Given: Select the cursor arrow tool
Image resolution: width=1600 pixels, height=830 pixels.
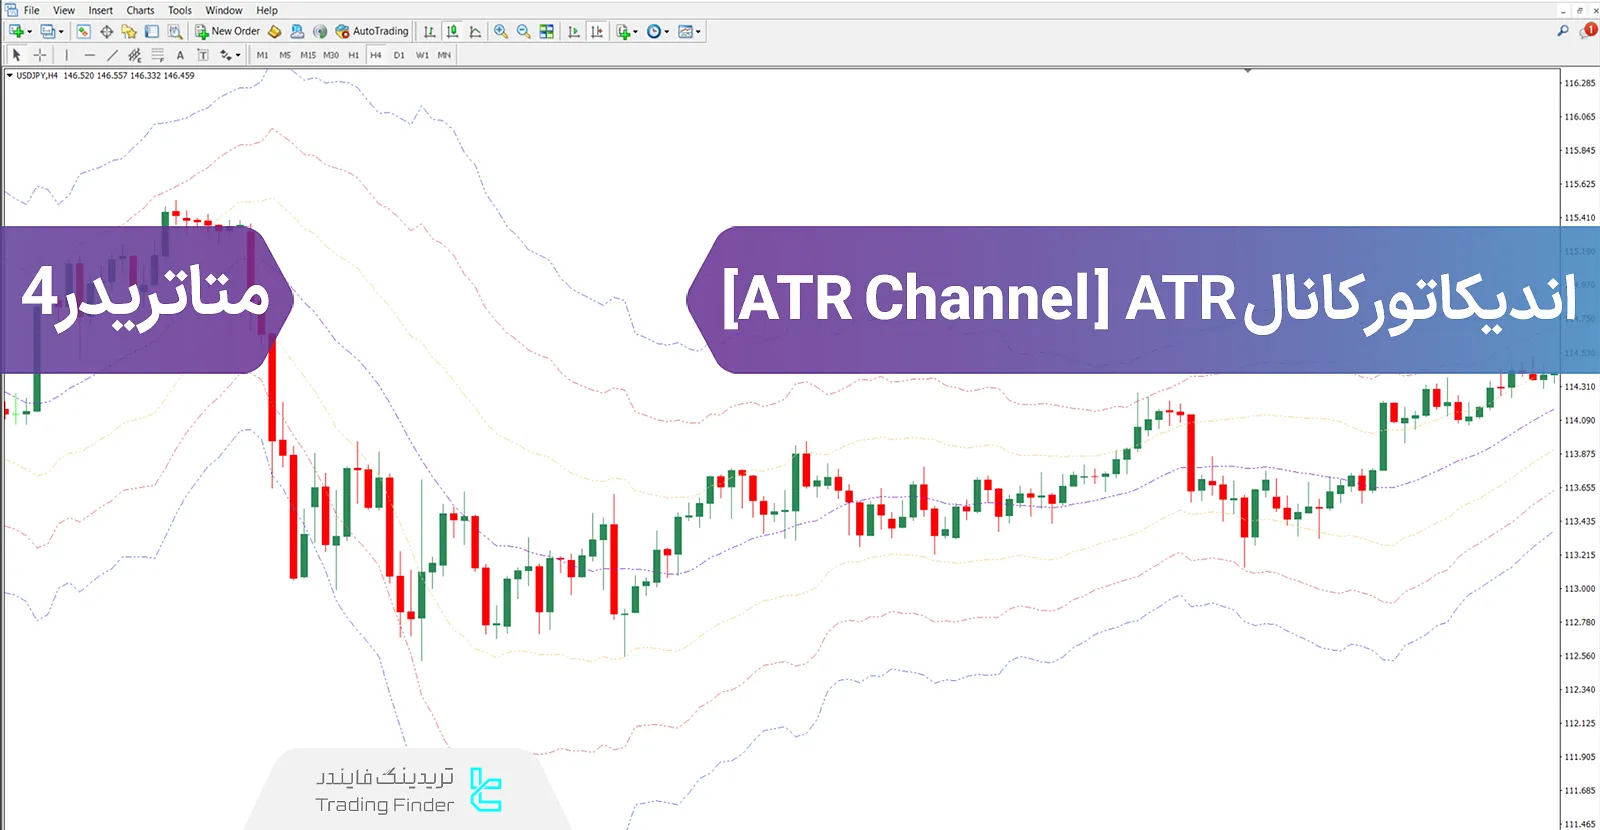Looking at the screenshot, I should [17, 55].
